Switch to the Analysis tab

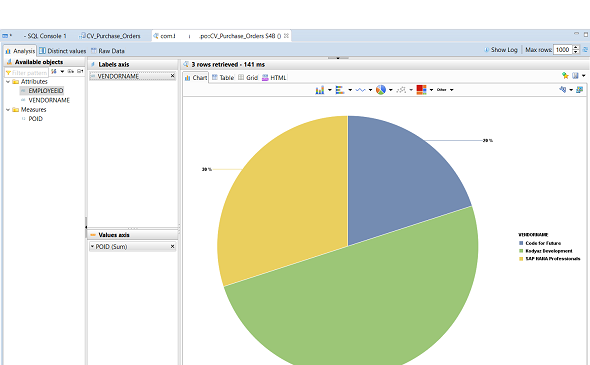tap(20, 51)
